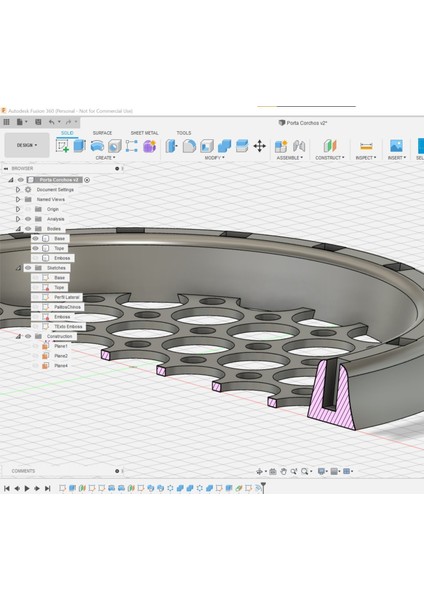Open the CREATE dropdown menu
The height and width of the screenshot is (600, 424).
point(105,158)
